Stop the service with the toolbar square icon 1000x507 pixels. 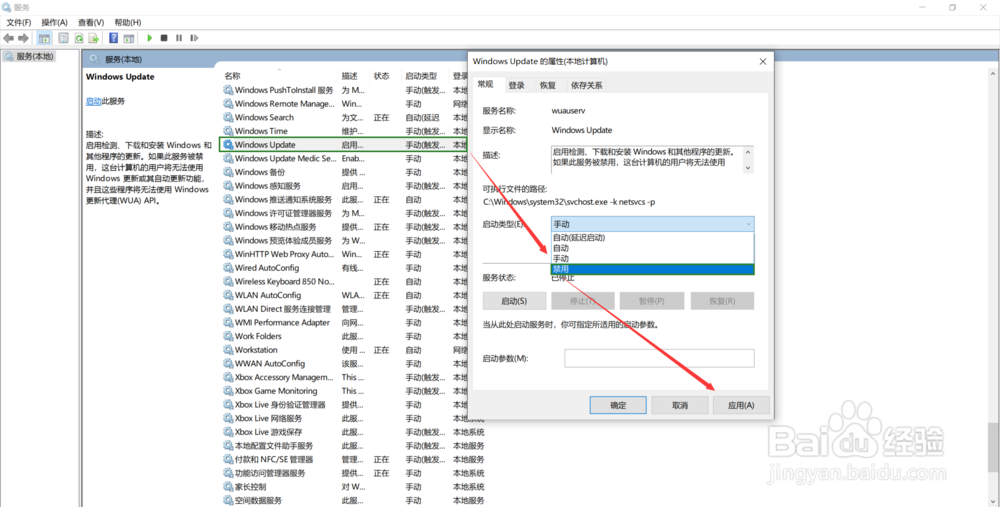(164, 38)
